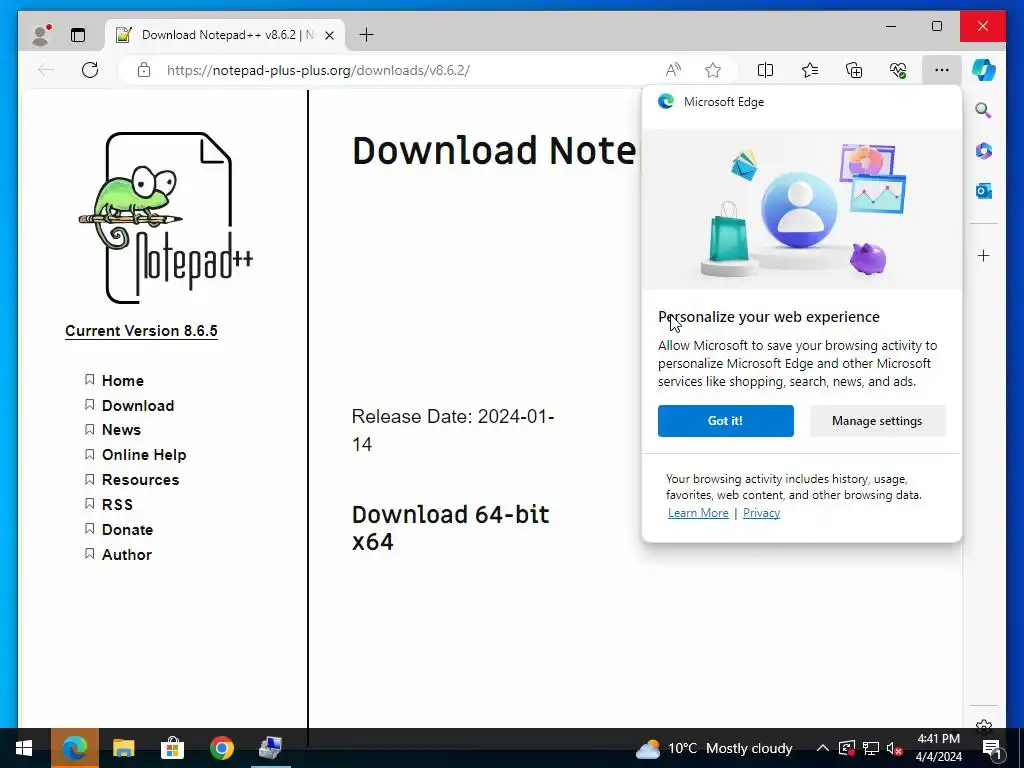The height and width of the screenshot is (768, 1024).
Task: Open Copilot in the Edge sidebar
Action: point(984,69)
